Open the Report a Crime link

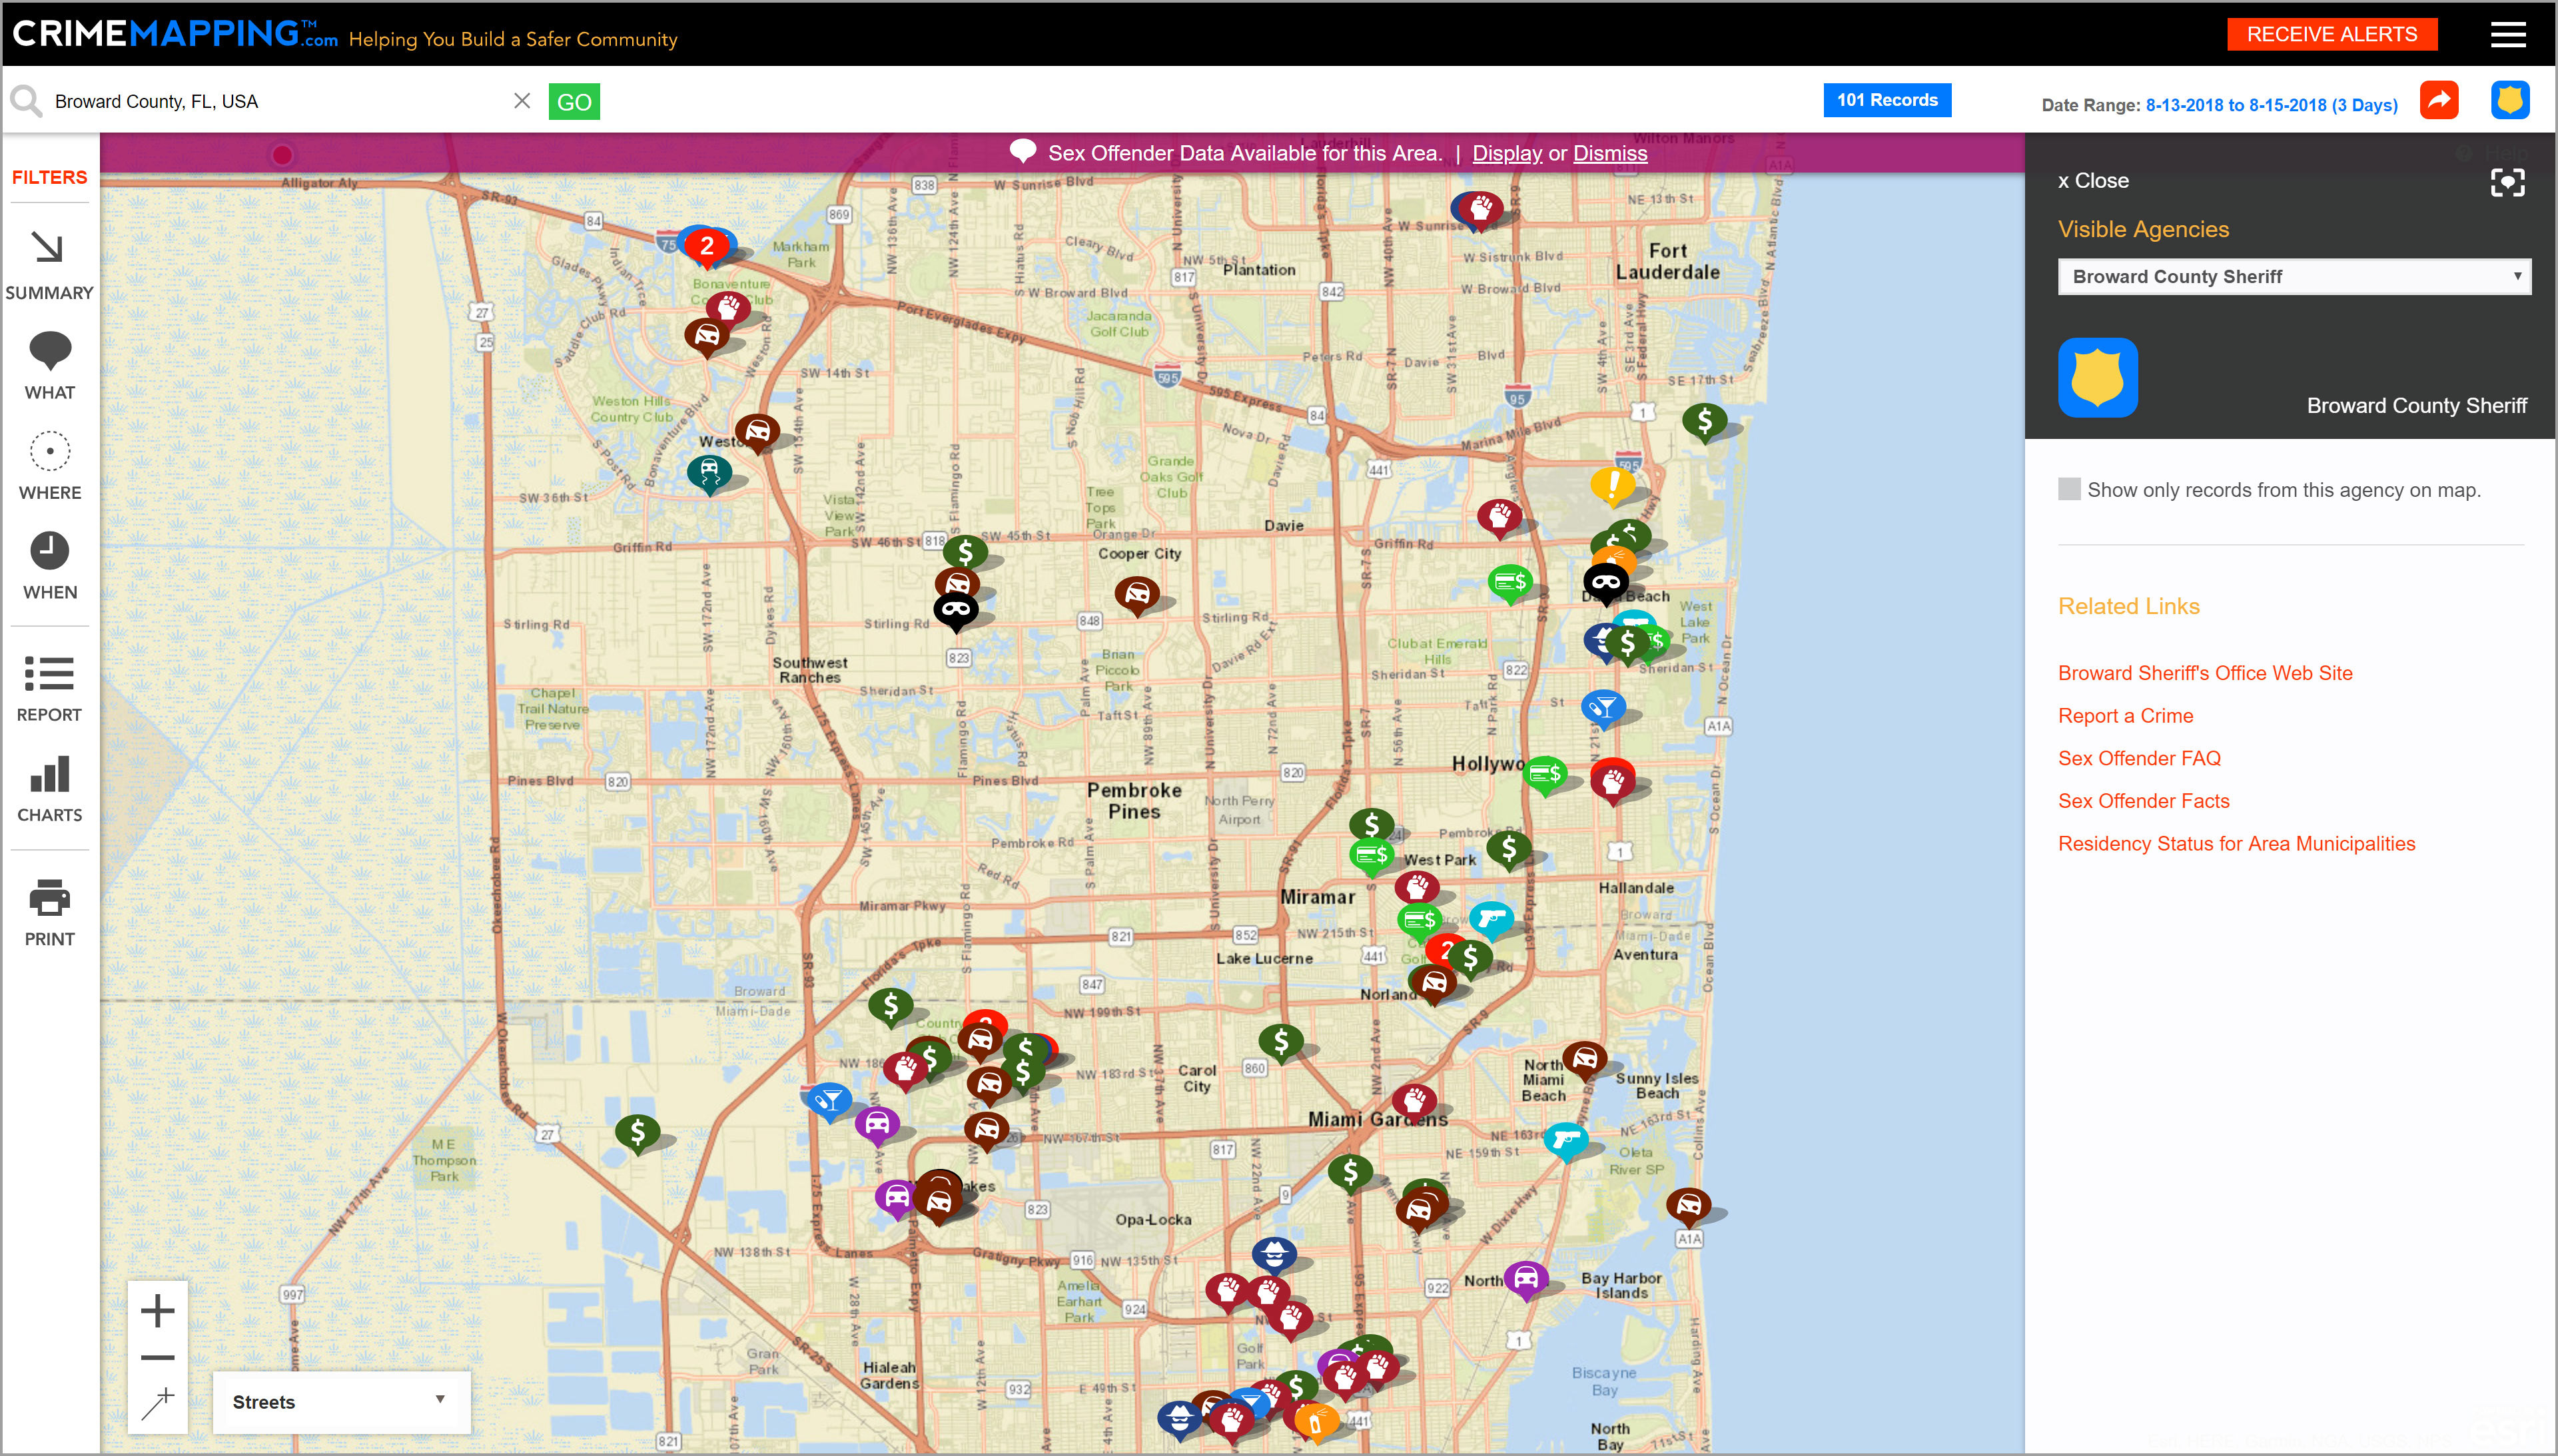(x=2125, y=716)
